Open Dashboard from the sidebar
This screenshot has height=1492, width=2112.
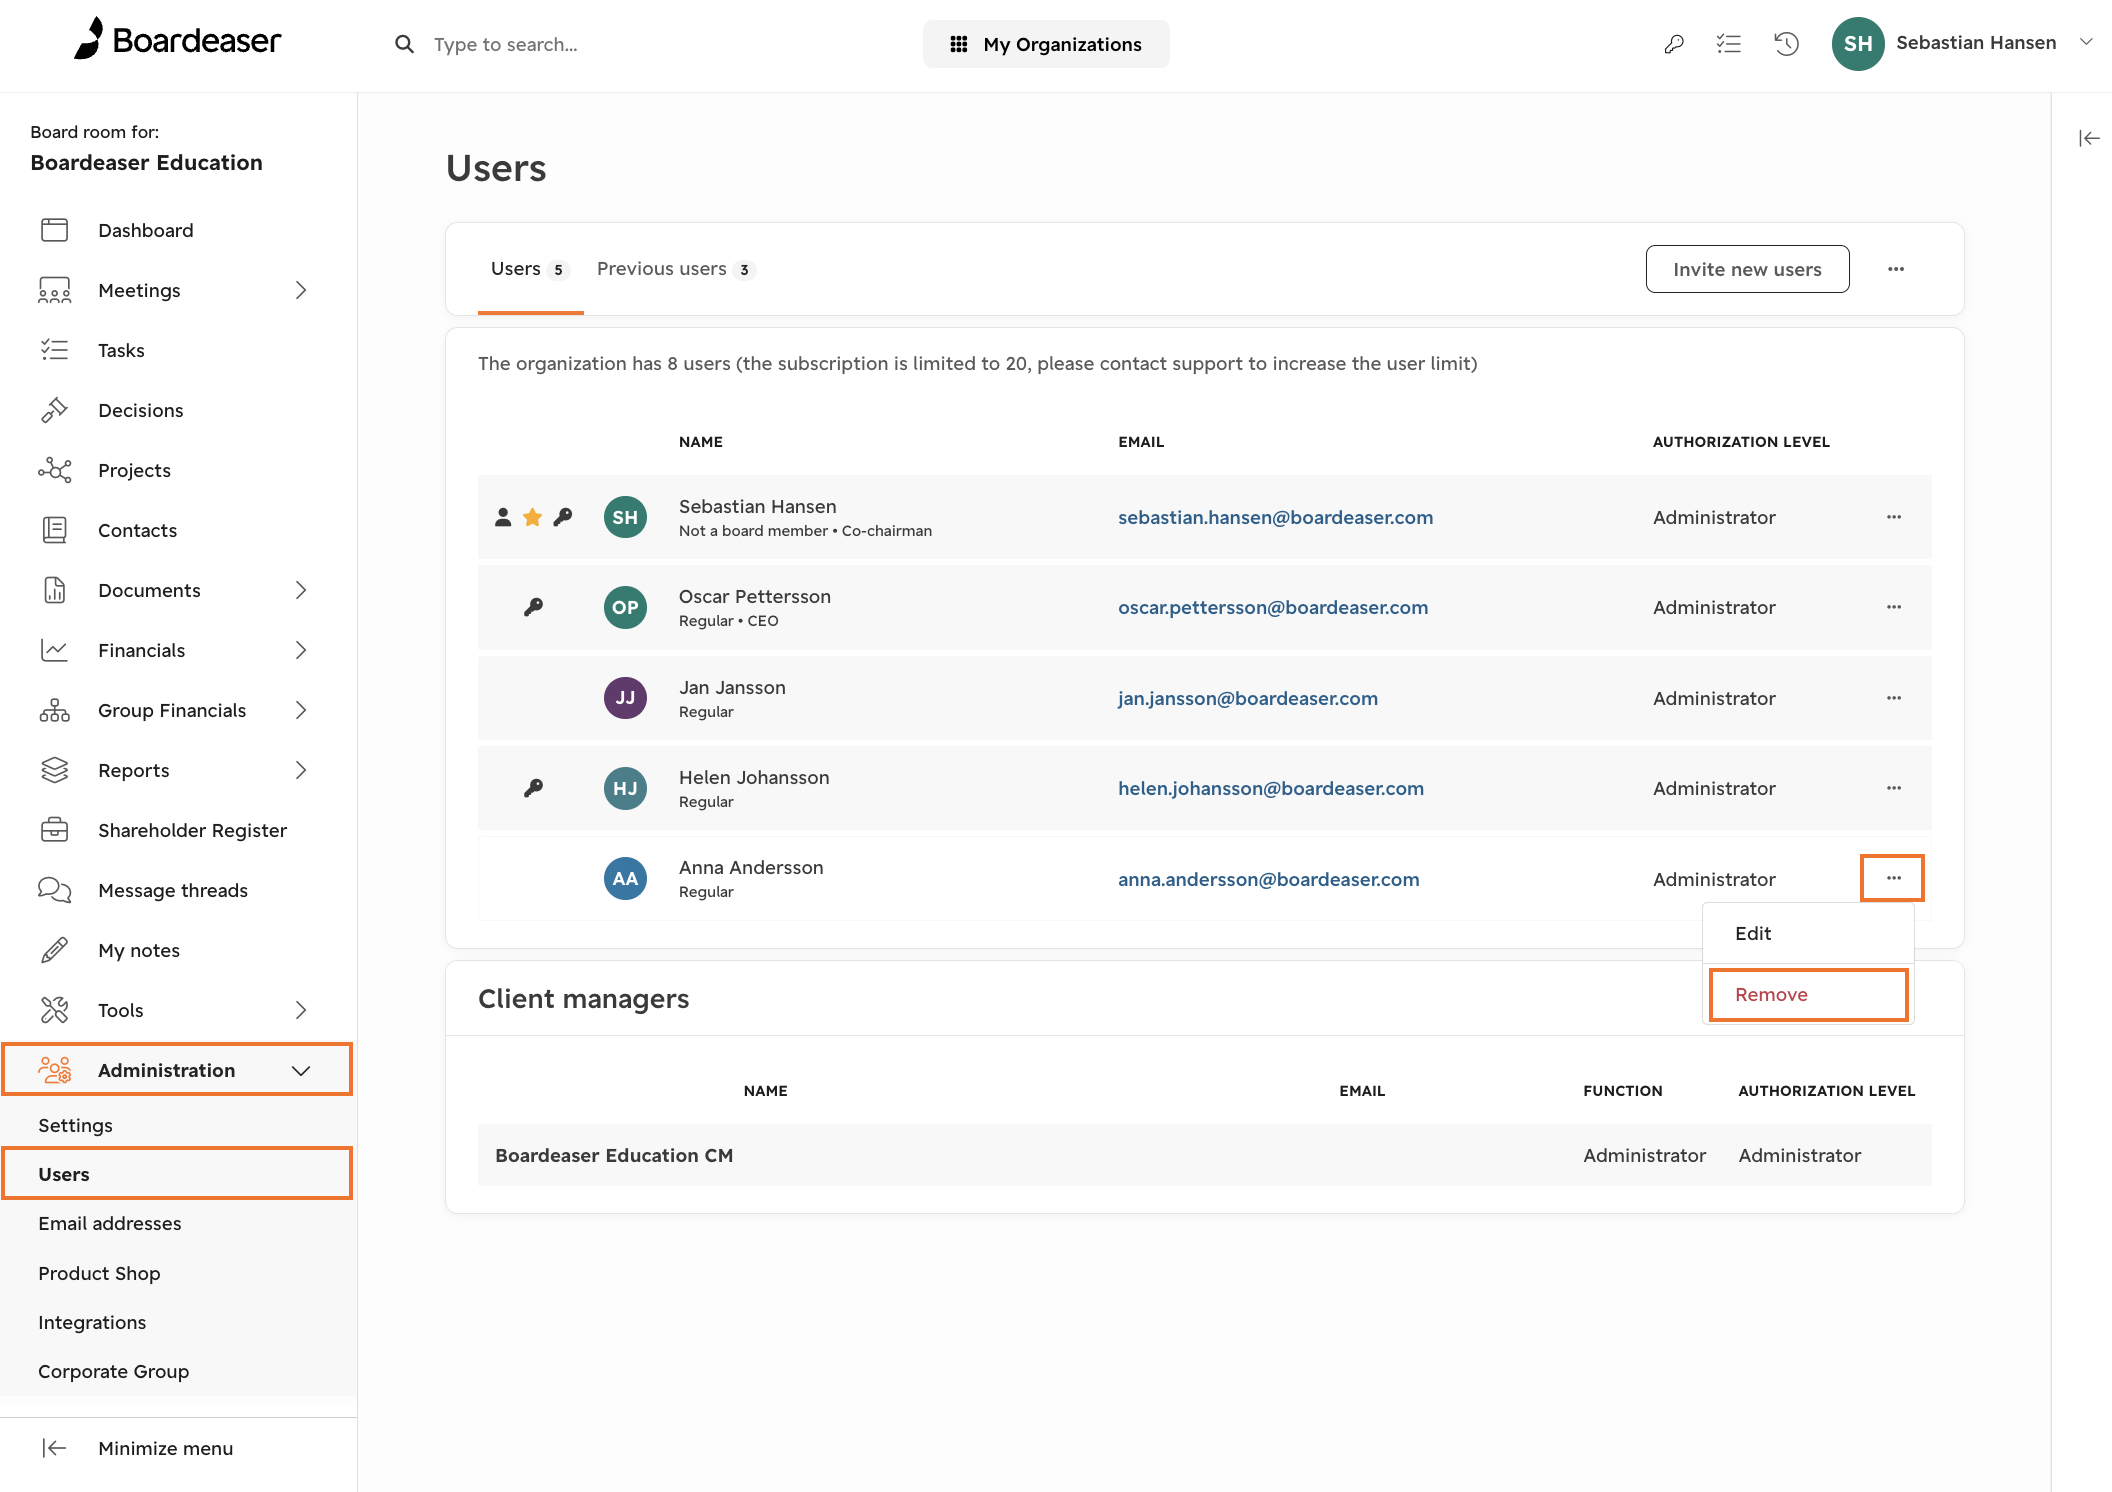pos(145,230)
